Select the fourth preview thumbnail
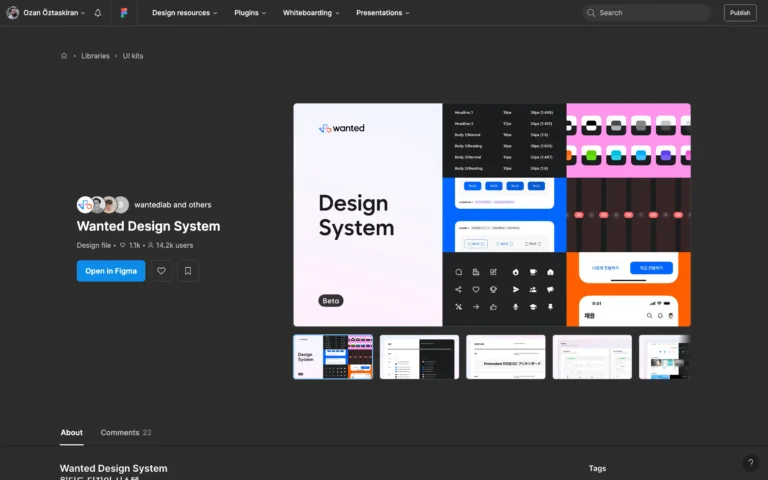Screen dimensions: 768x480 click(592, 357)
